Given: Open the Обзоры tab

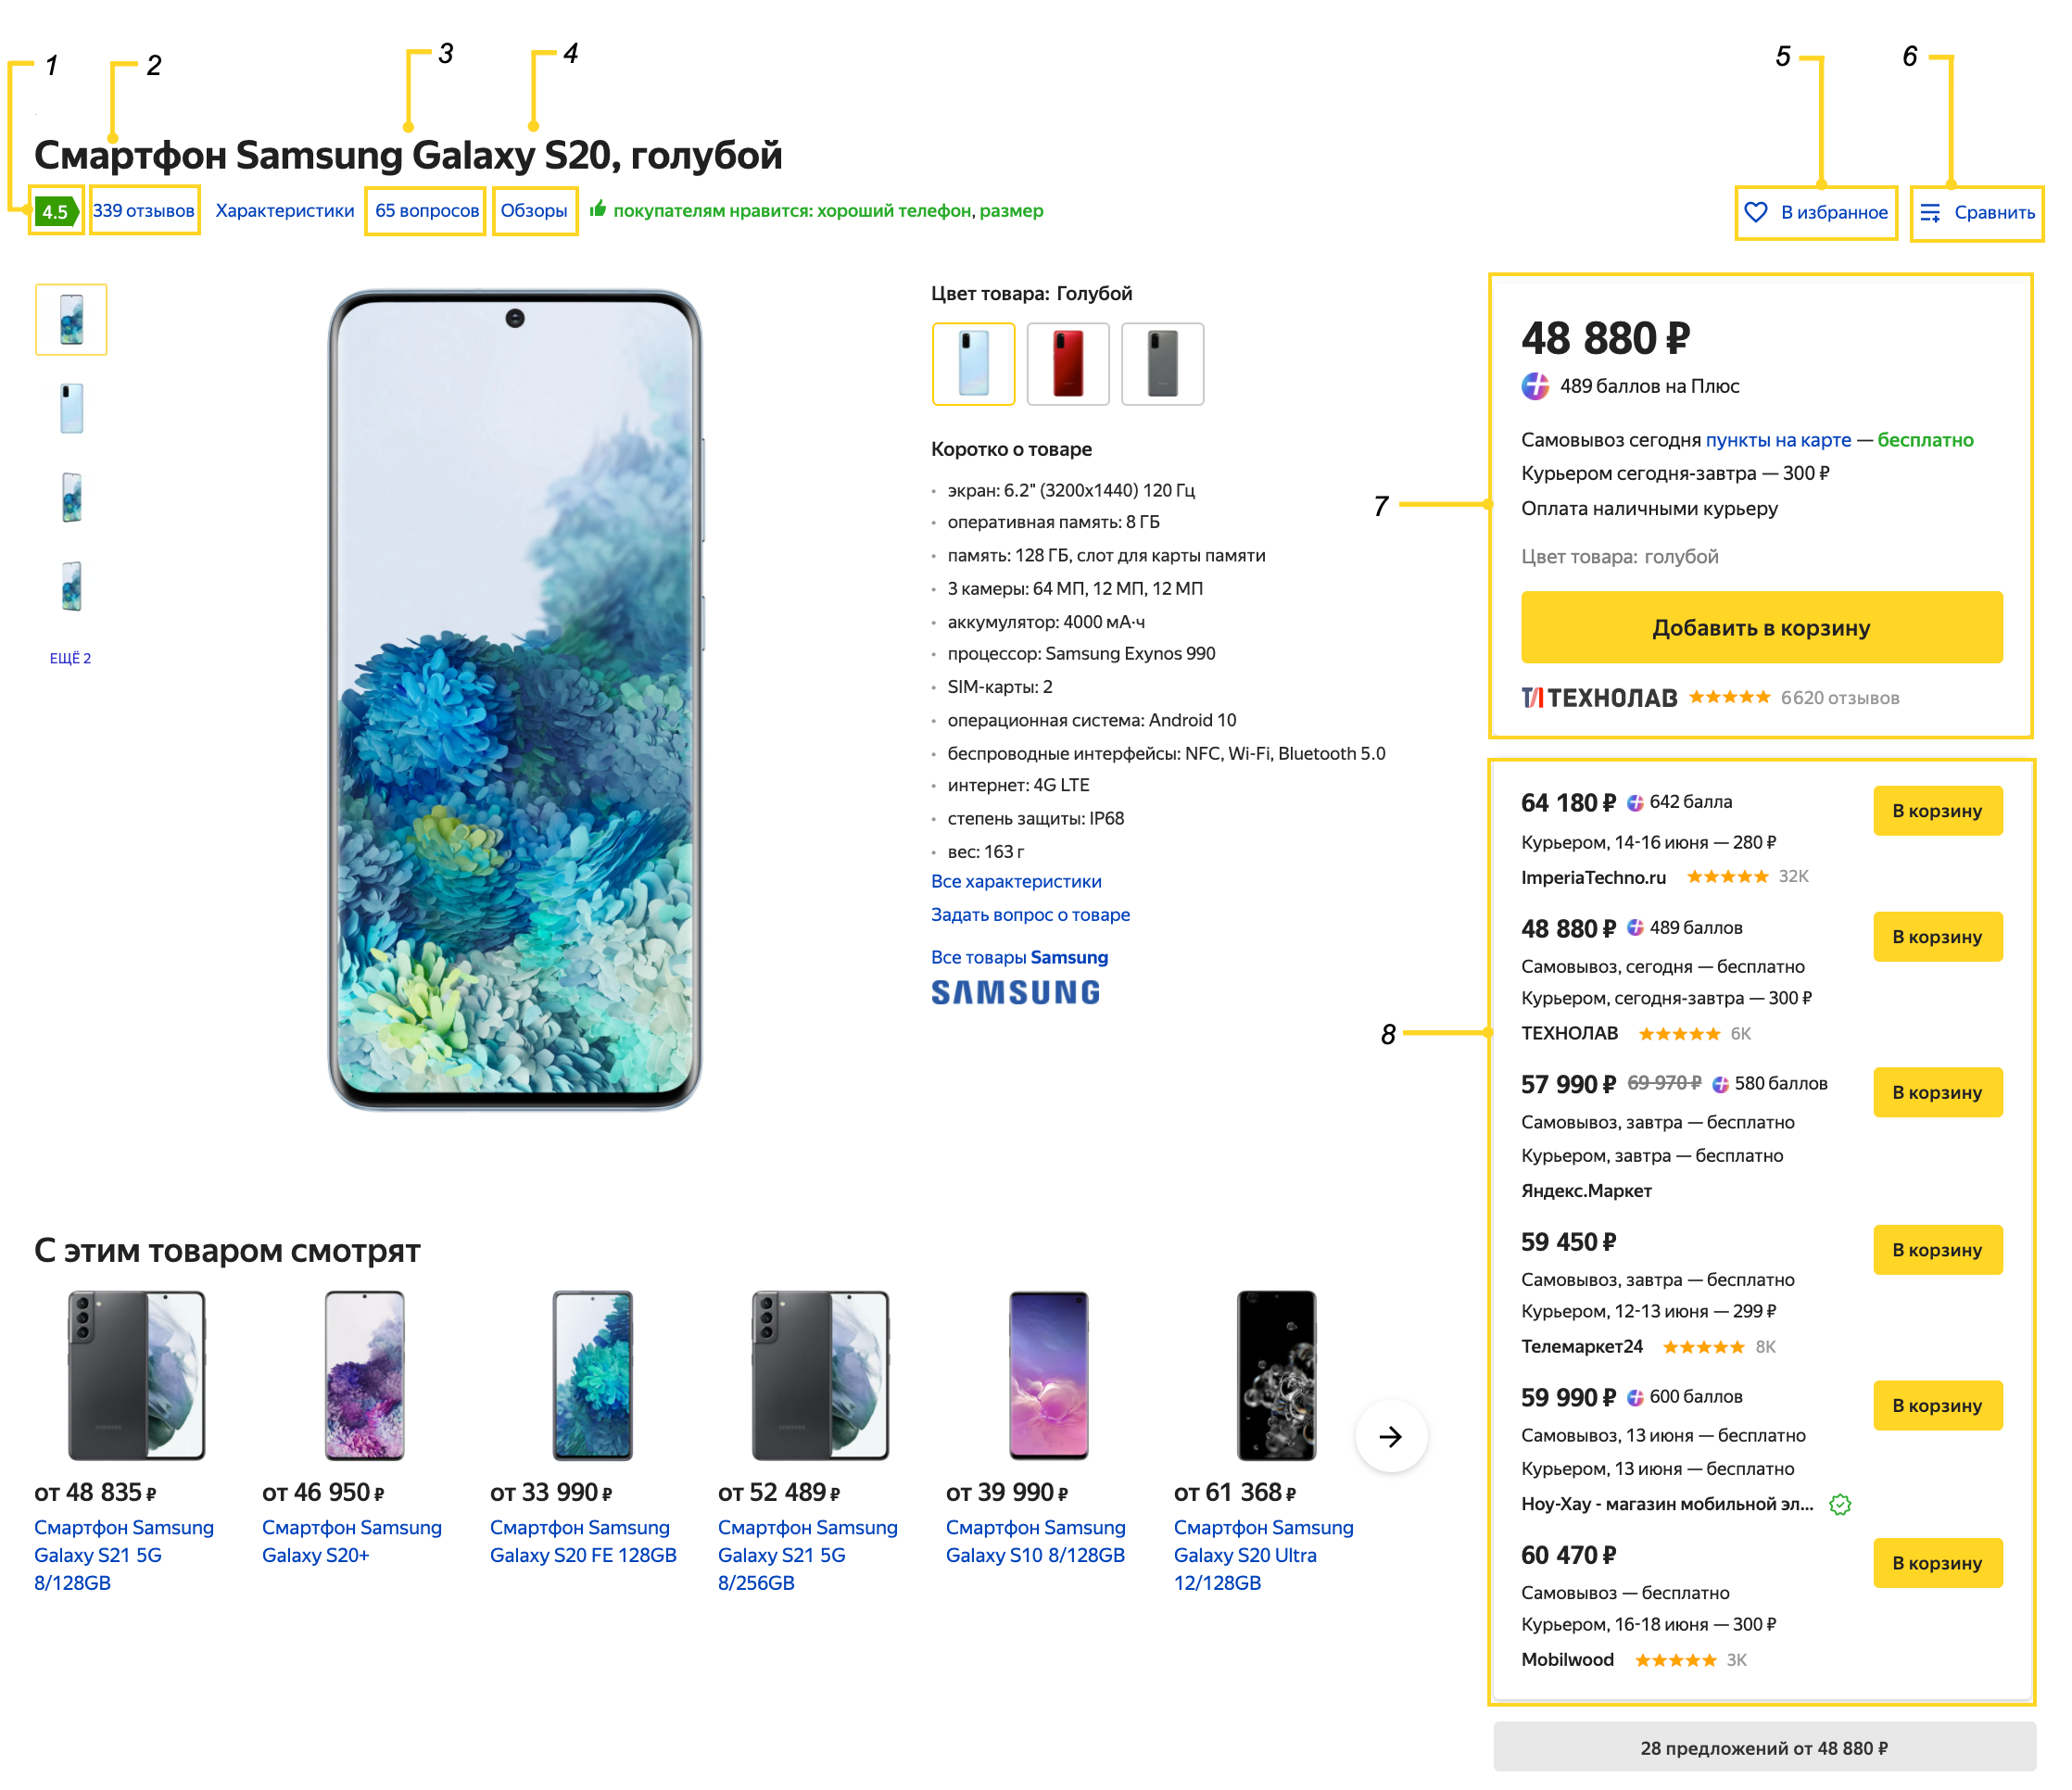Looking at the screenshot, I should 534,211.
